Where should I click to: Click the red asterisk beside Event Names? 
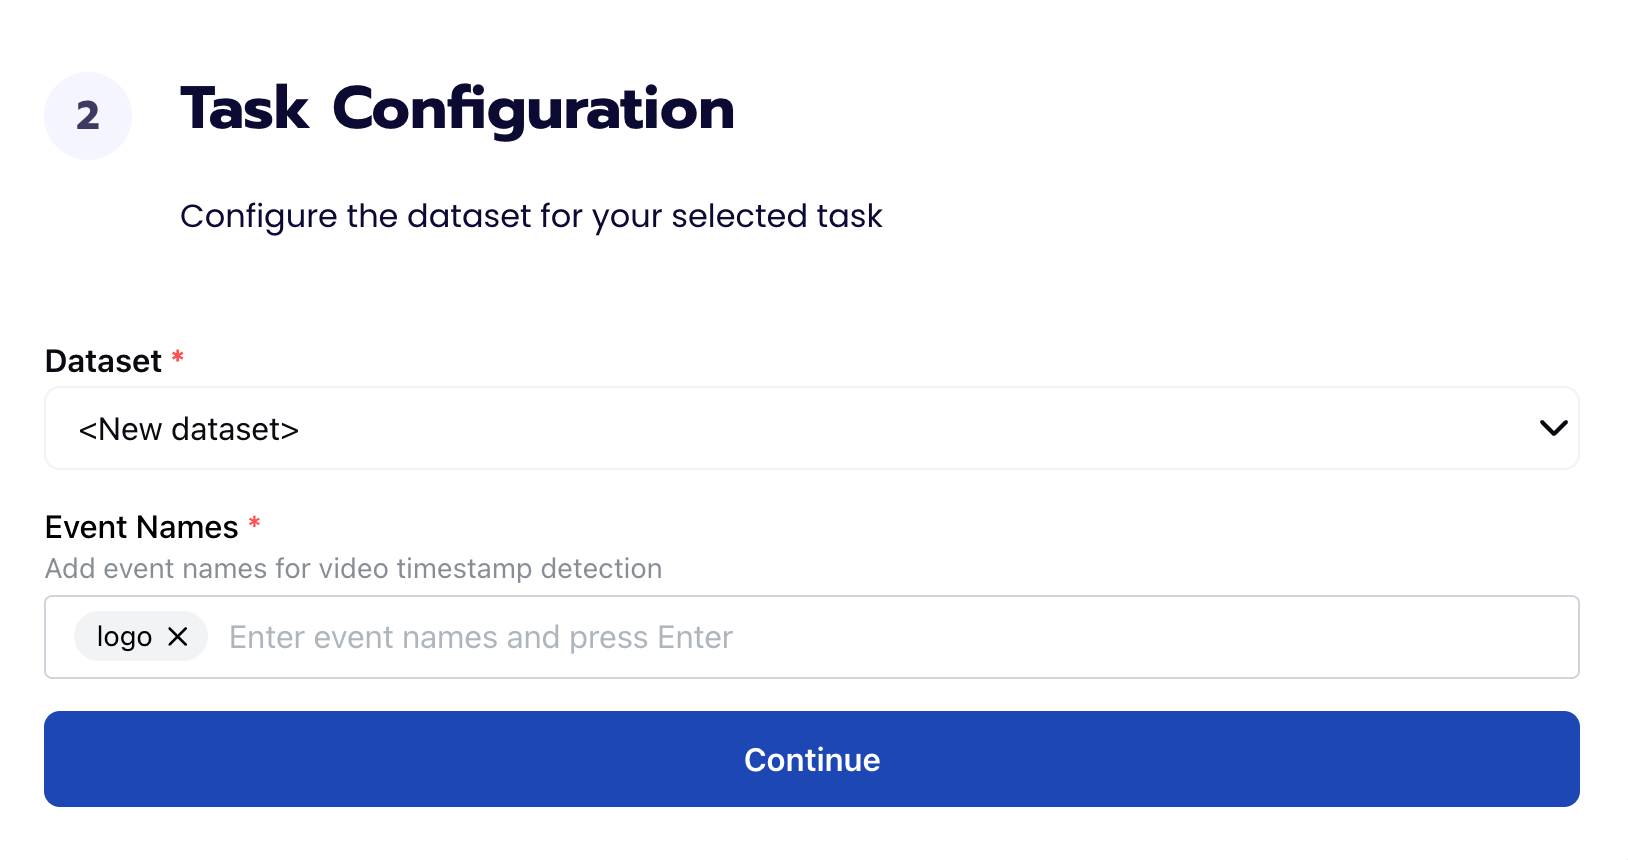[x=254, y=523]
